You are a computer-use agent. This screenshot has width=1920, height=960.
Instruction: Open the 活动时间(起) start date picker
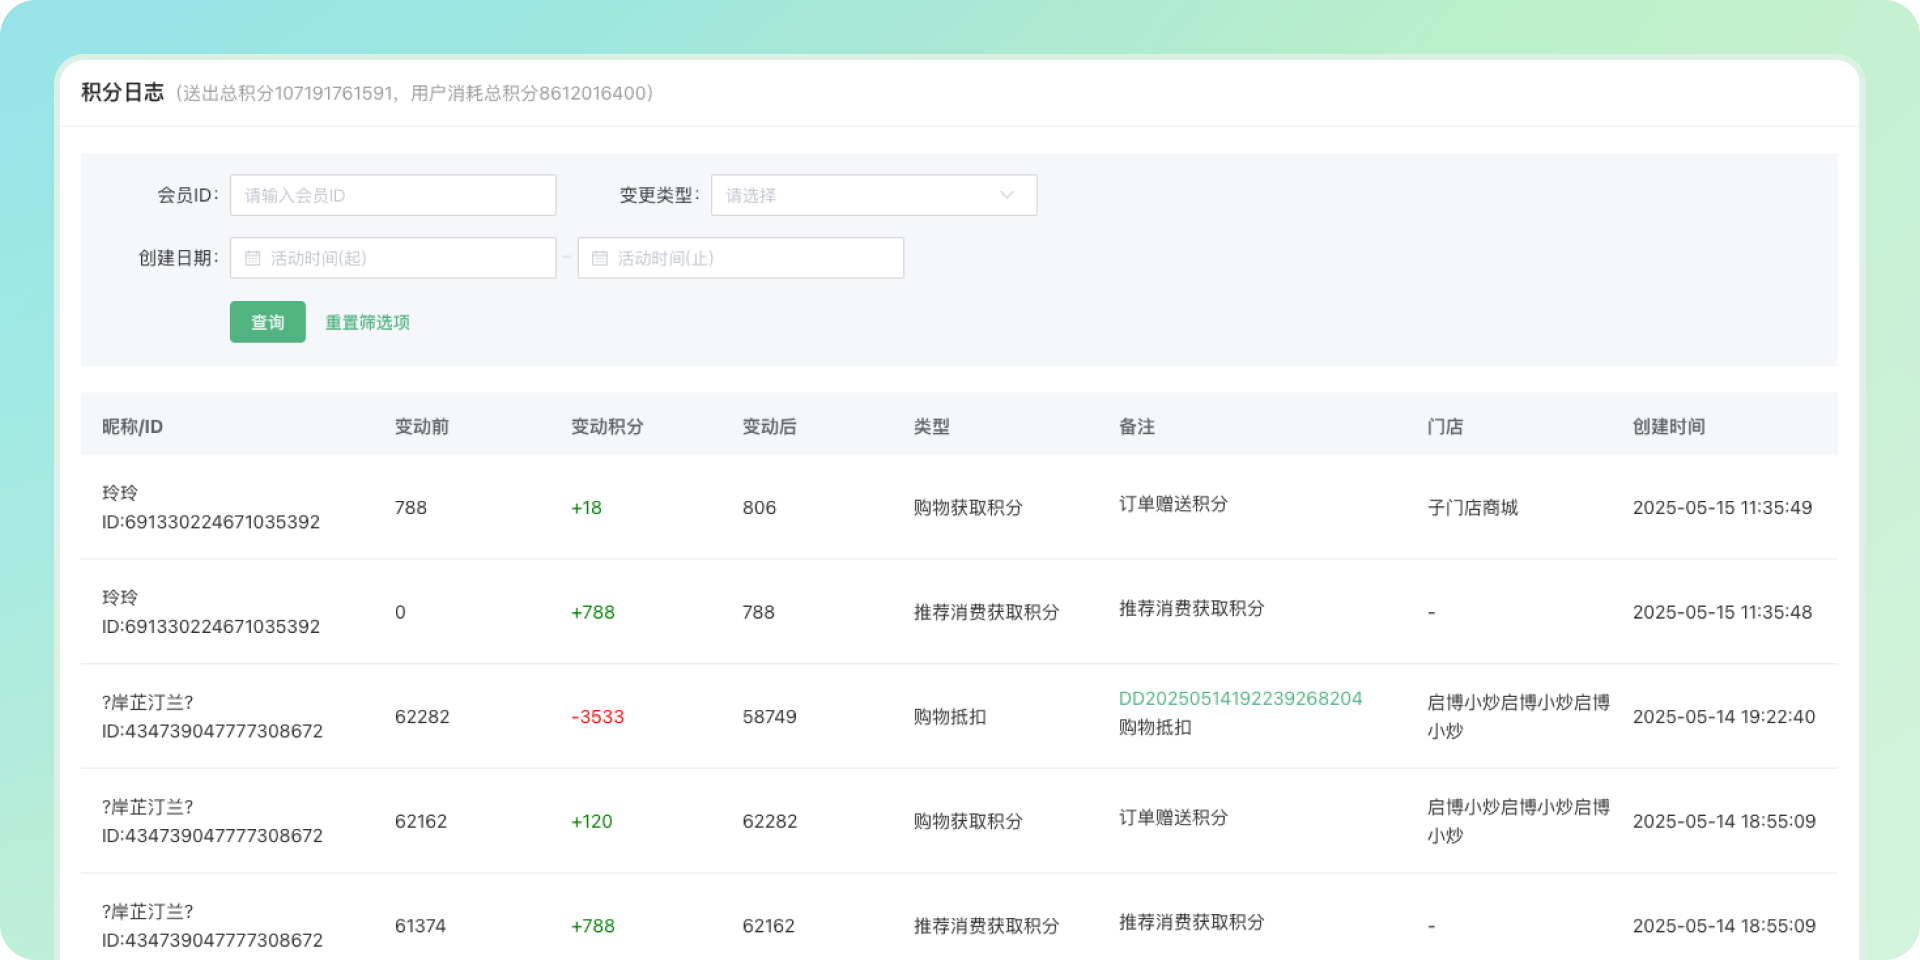tap(393, 258)
